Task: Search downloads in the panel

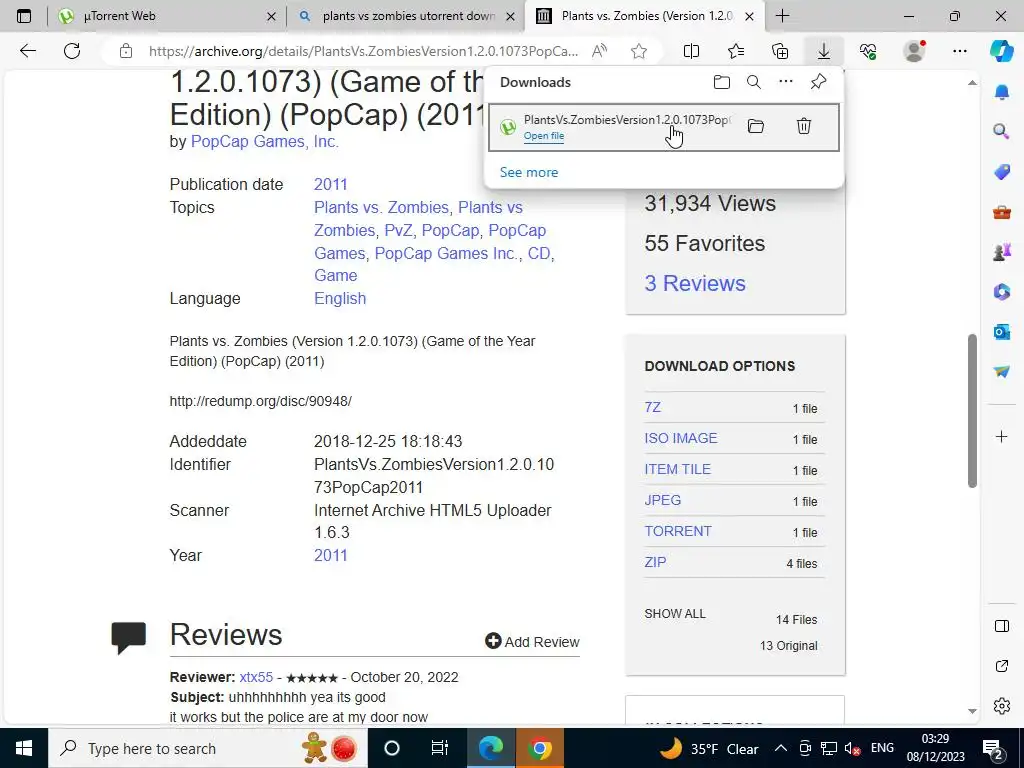Action: (754, 82)
